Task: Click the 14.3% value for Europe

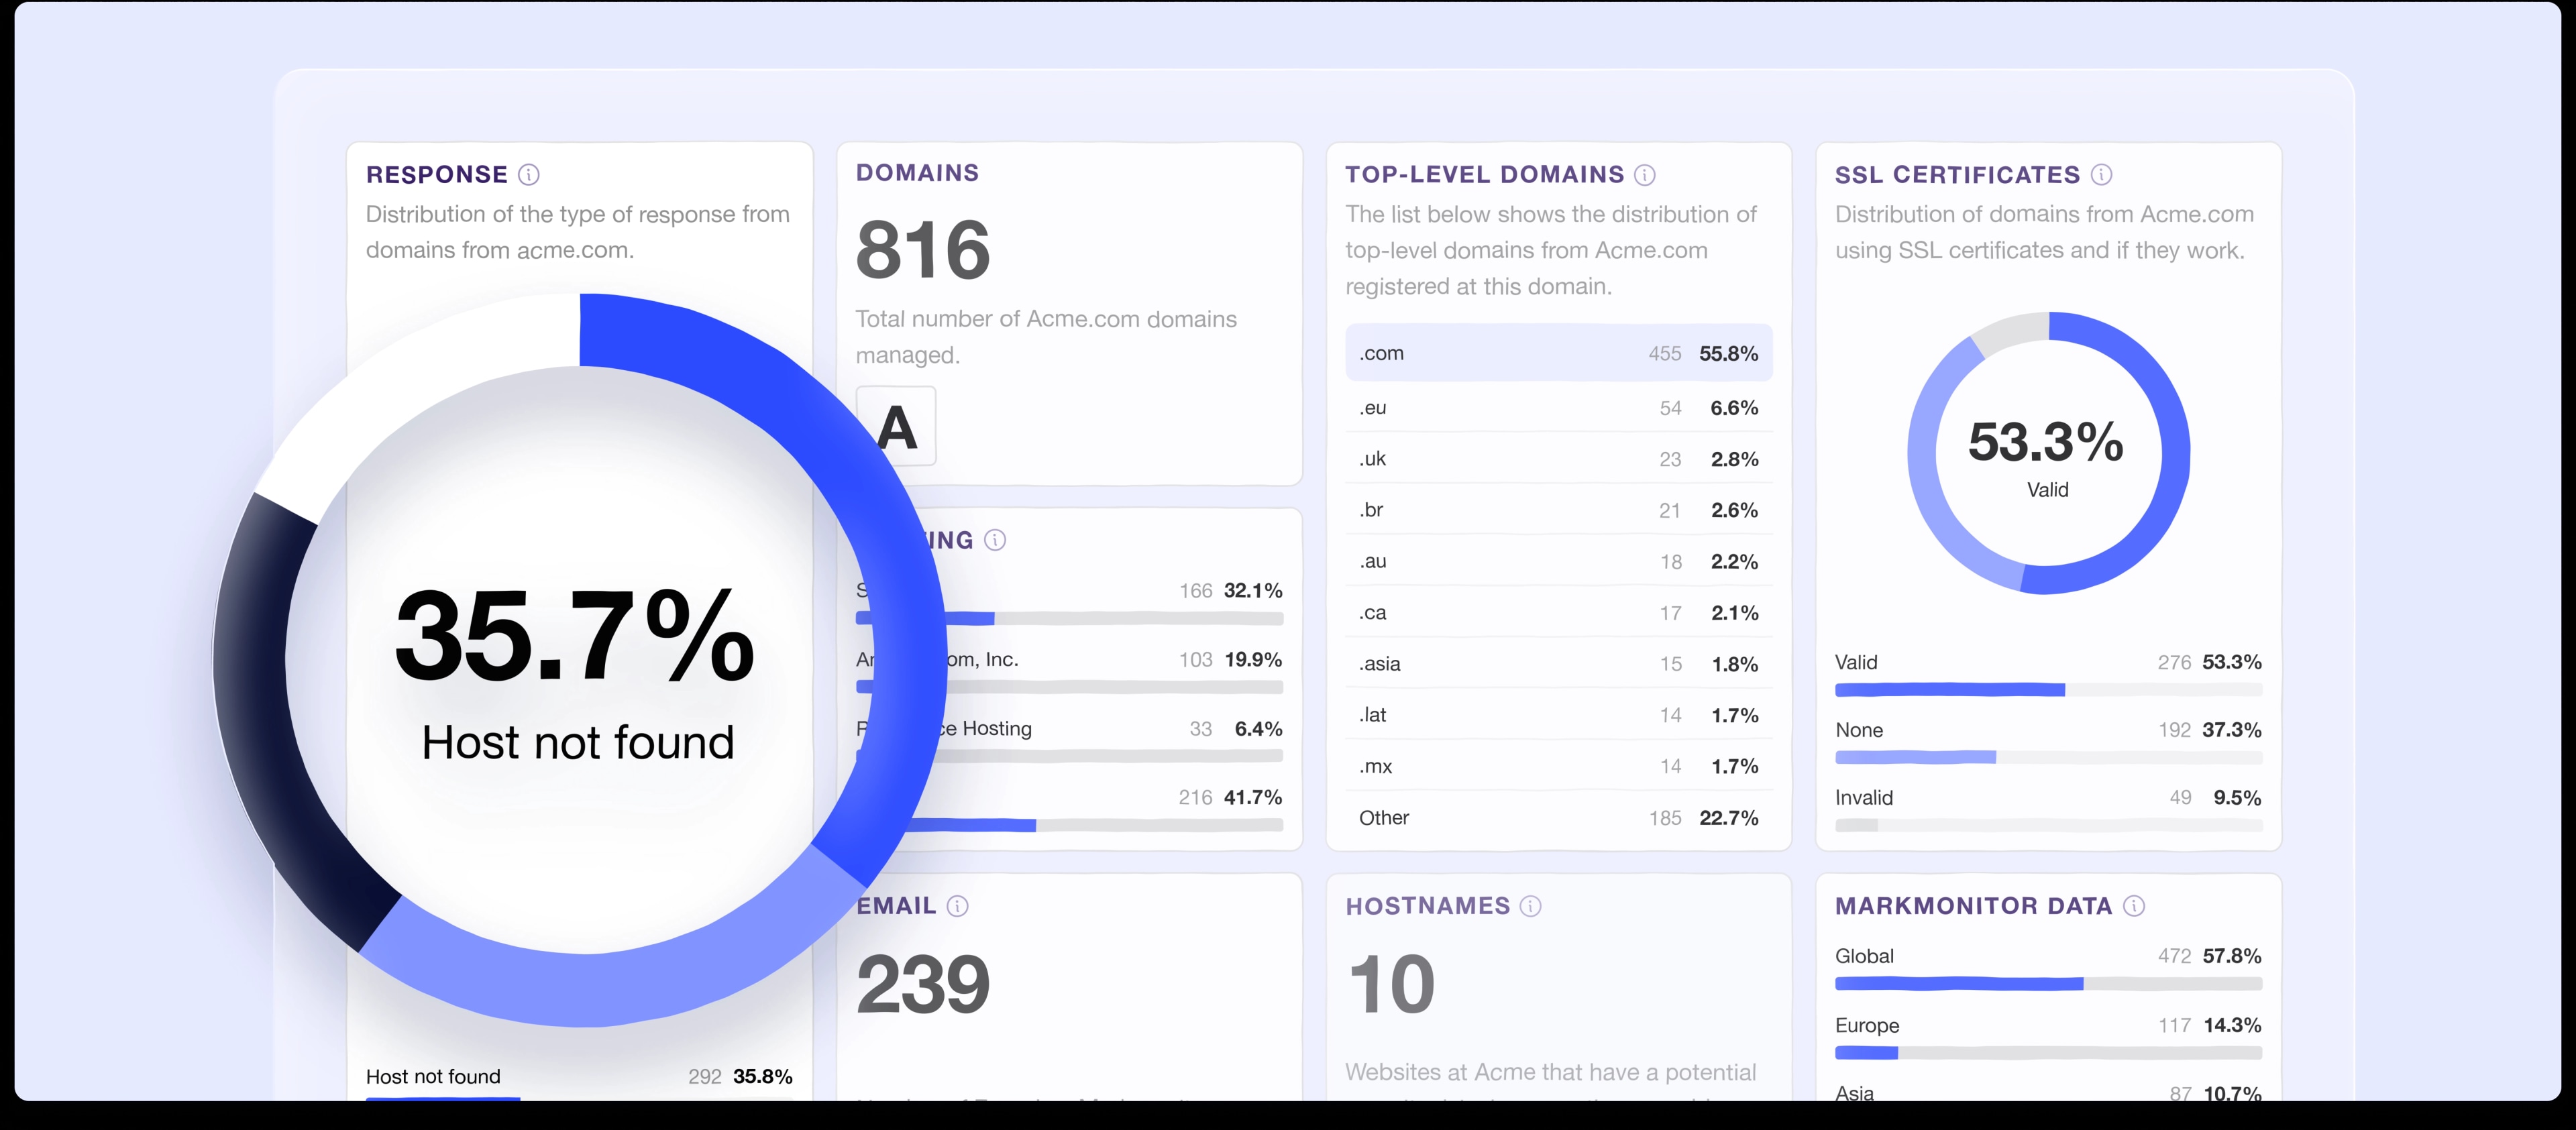Action: pyautogui.click(x=2232, y=1026)
